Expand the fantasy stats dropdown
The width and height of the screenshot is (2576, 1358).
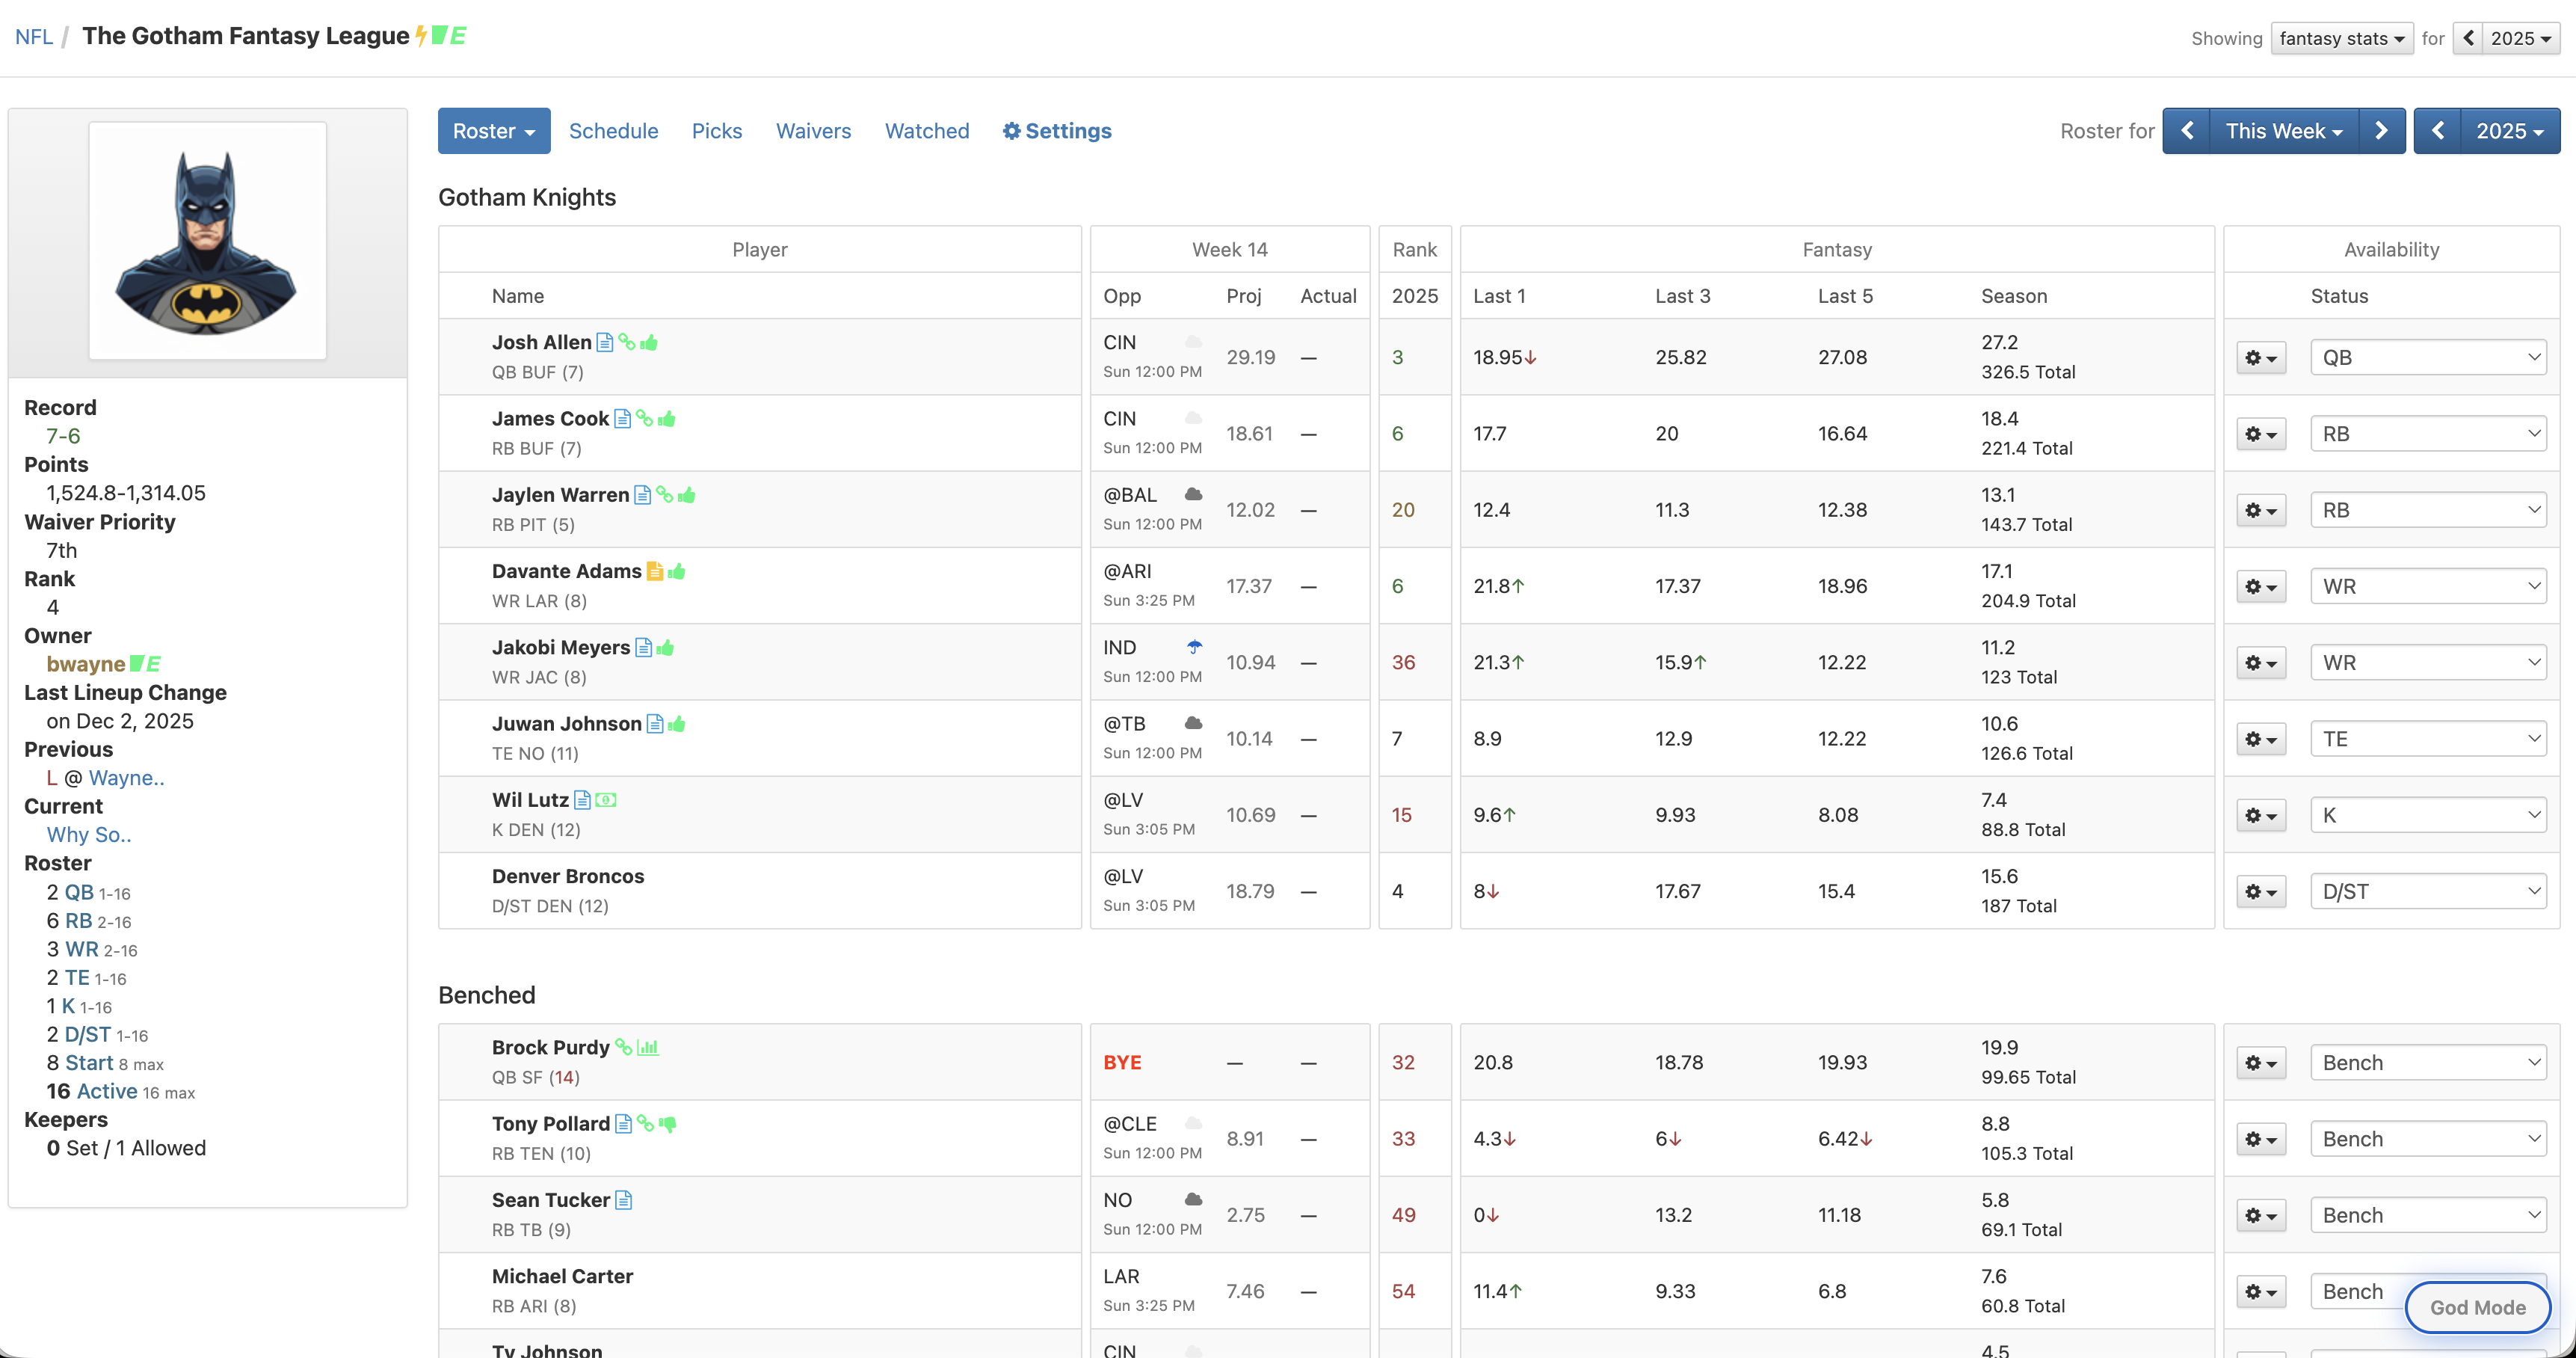2341,38
